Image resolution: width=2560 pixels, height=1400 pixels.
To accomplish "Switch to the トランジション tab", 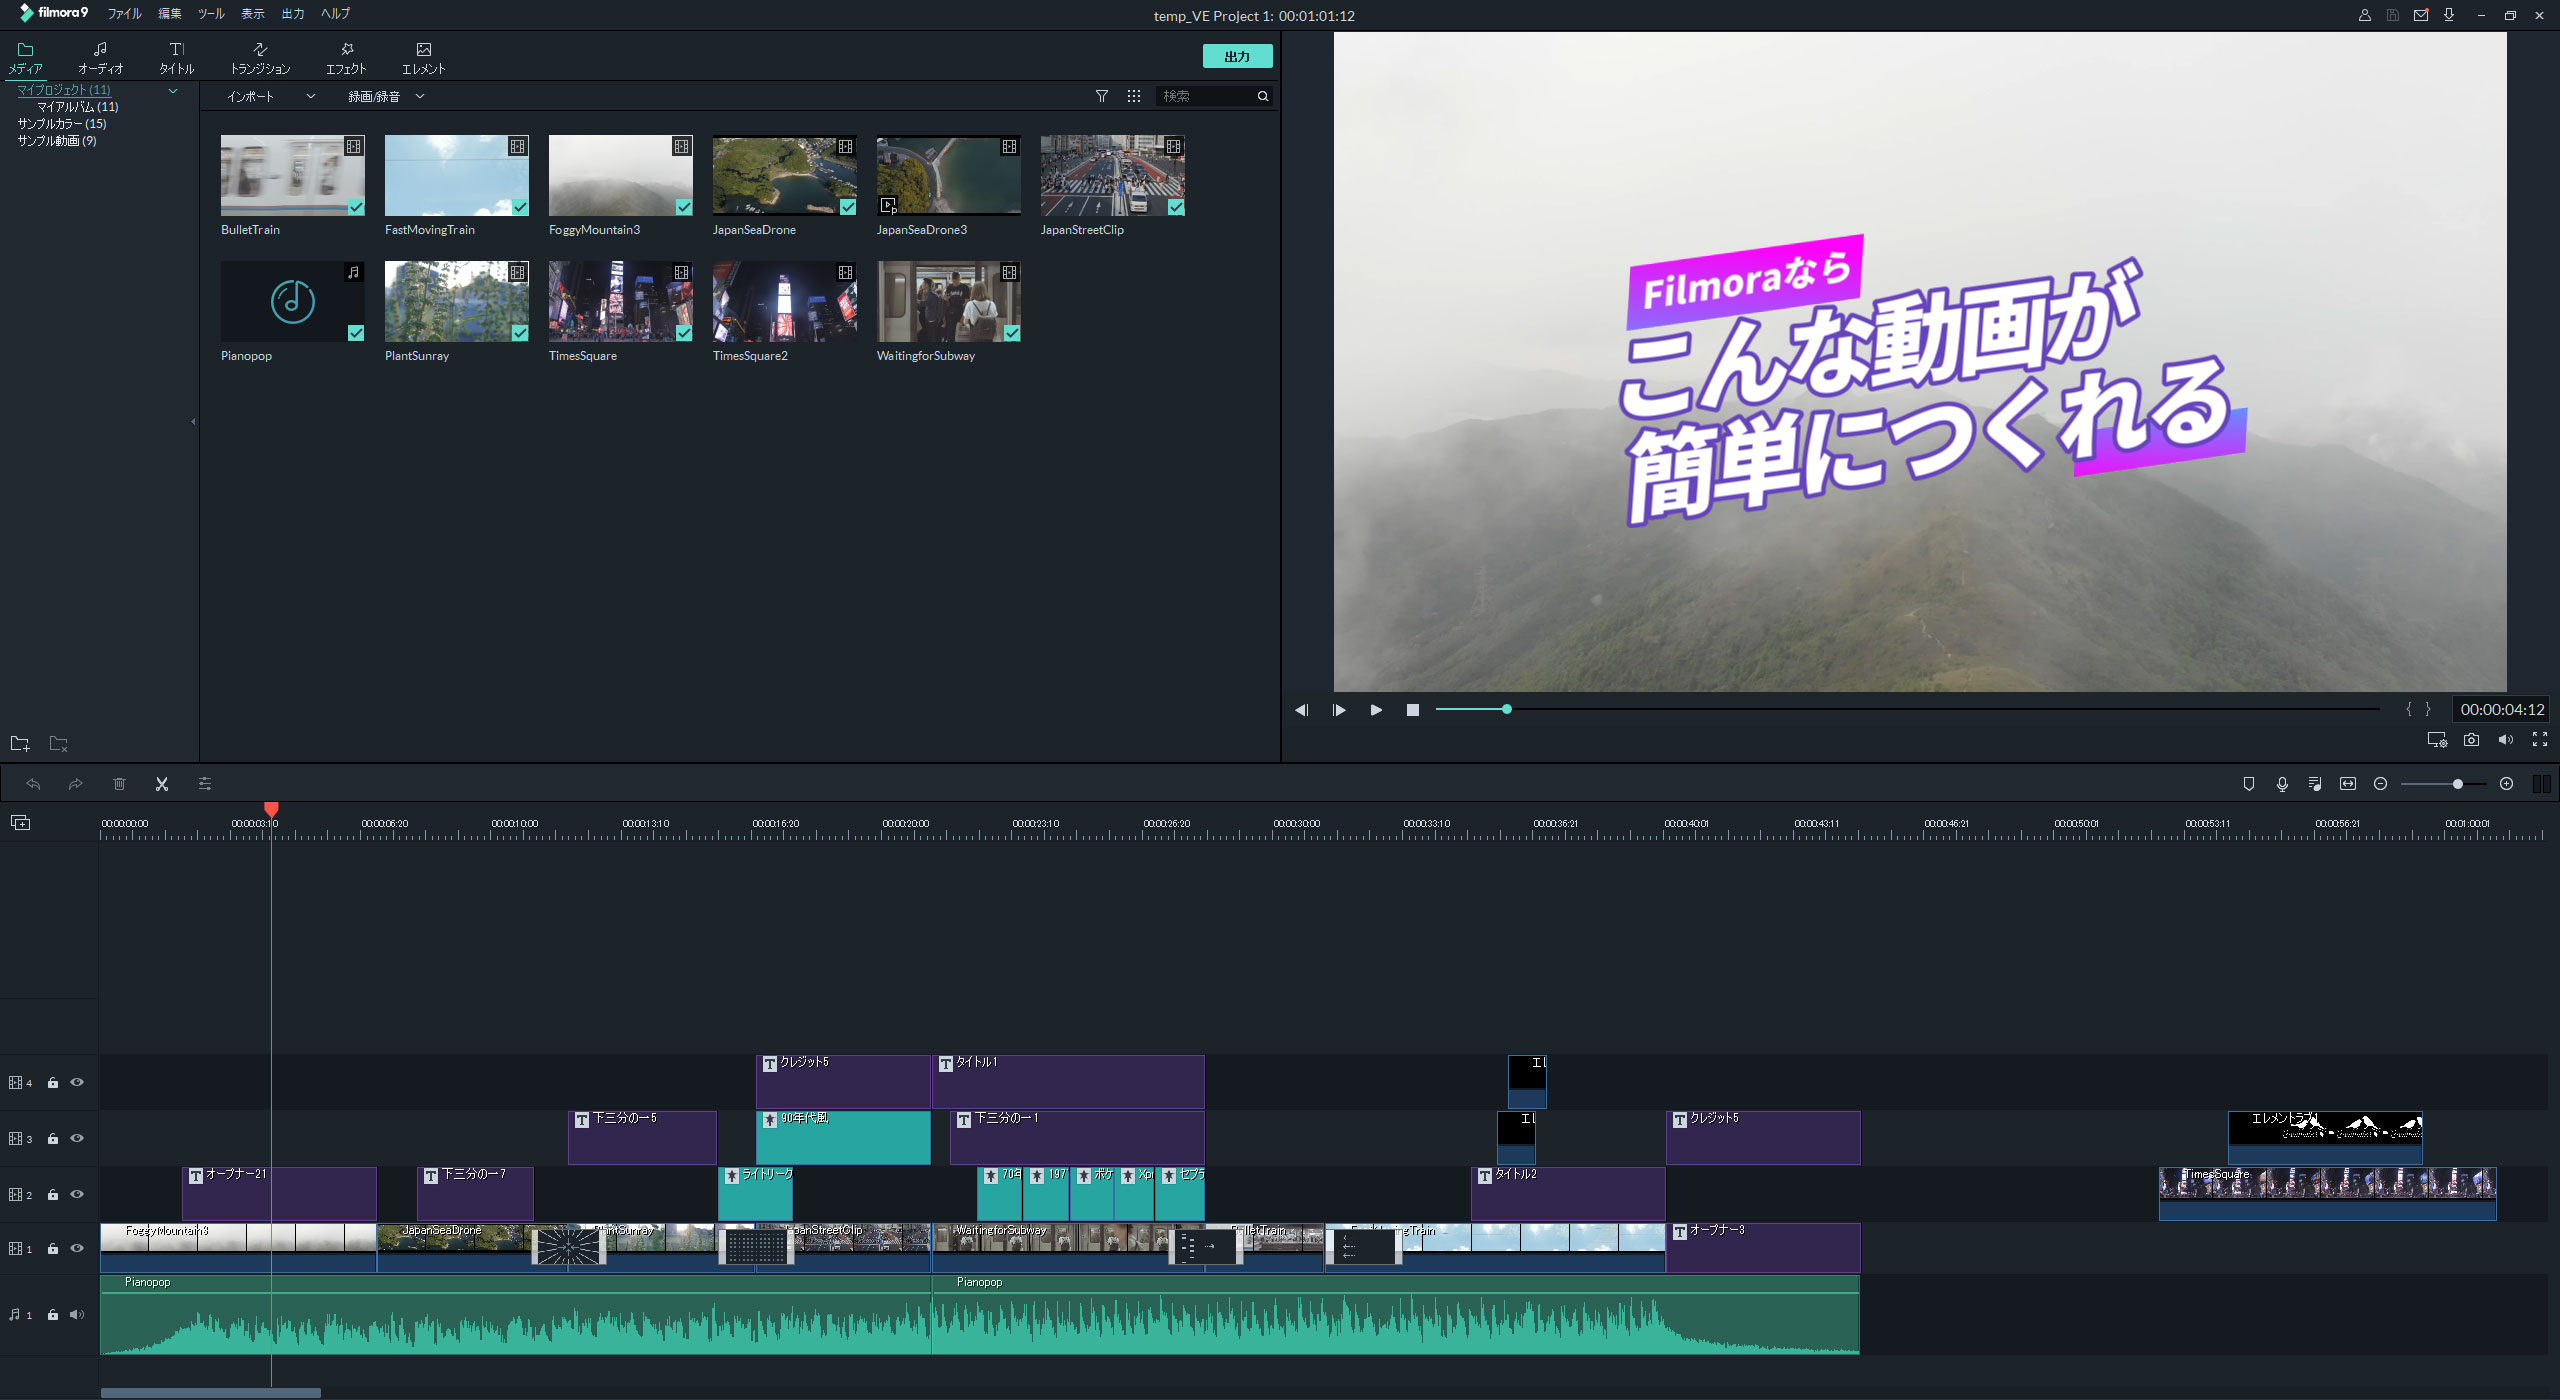I will click(x=260, y=57).
